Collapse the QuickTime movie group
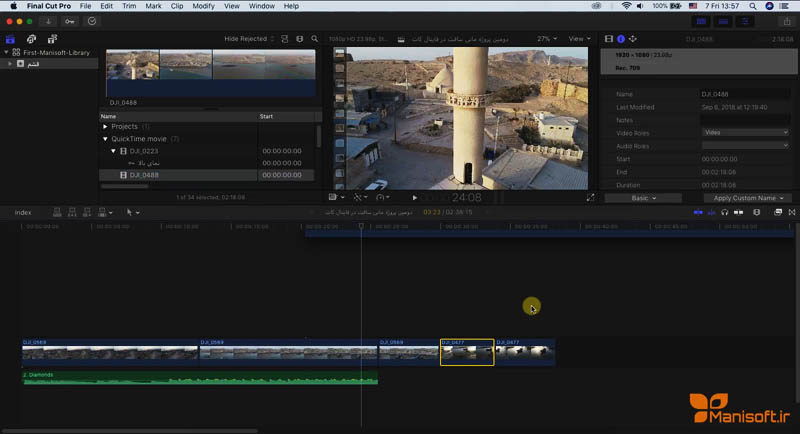 point(106,139)
